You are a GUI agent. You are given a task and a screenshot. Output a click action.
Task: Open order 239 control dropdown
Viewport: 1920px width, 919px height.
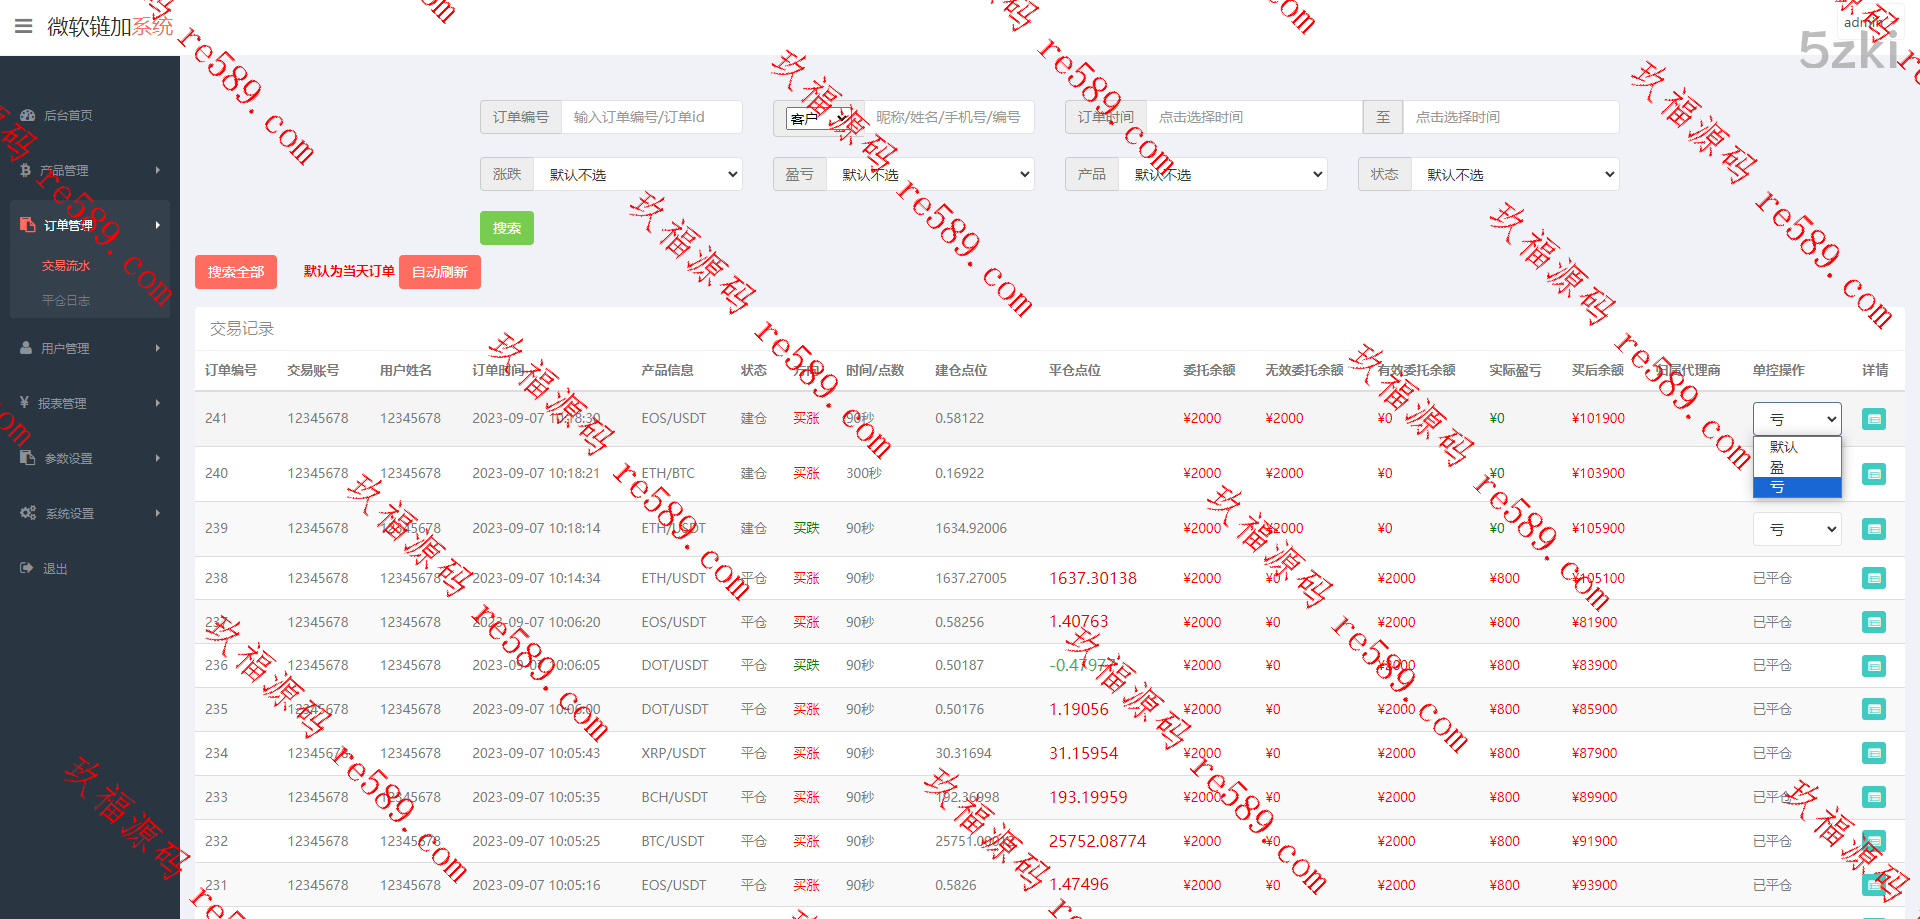pyautogui.click(x=1796, y=529)
